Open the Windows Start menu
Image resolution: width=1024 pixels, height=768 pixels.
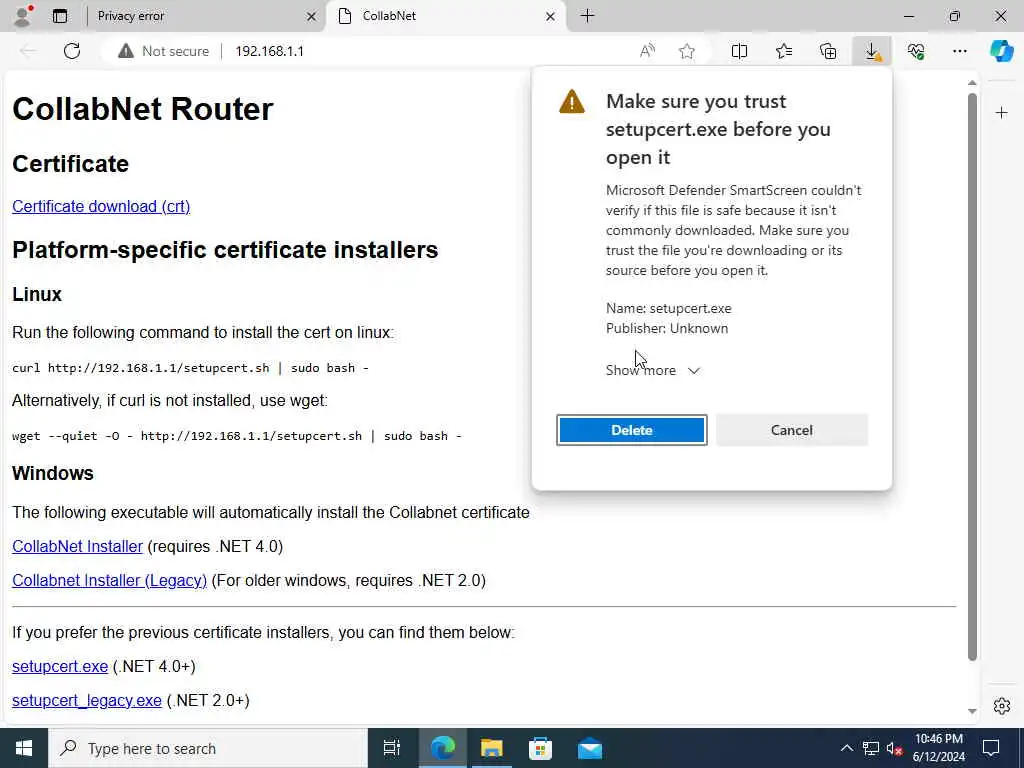(x=24, y=748)
